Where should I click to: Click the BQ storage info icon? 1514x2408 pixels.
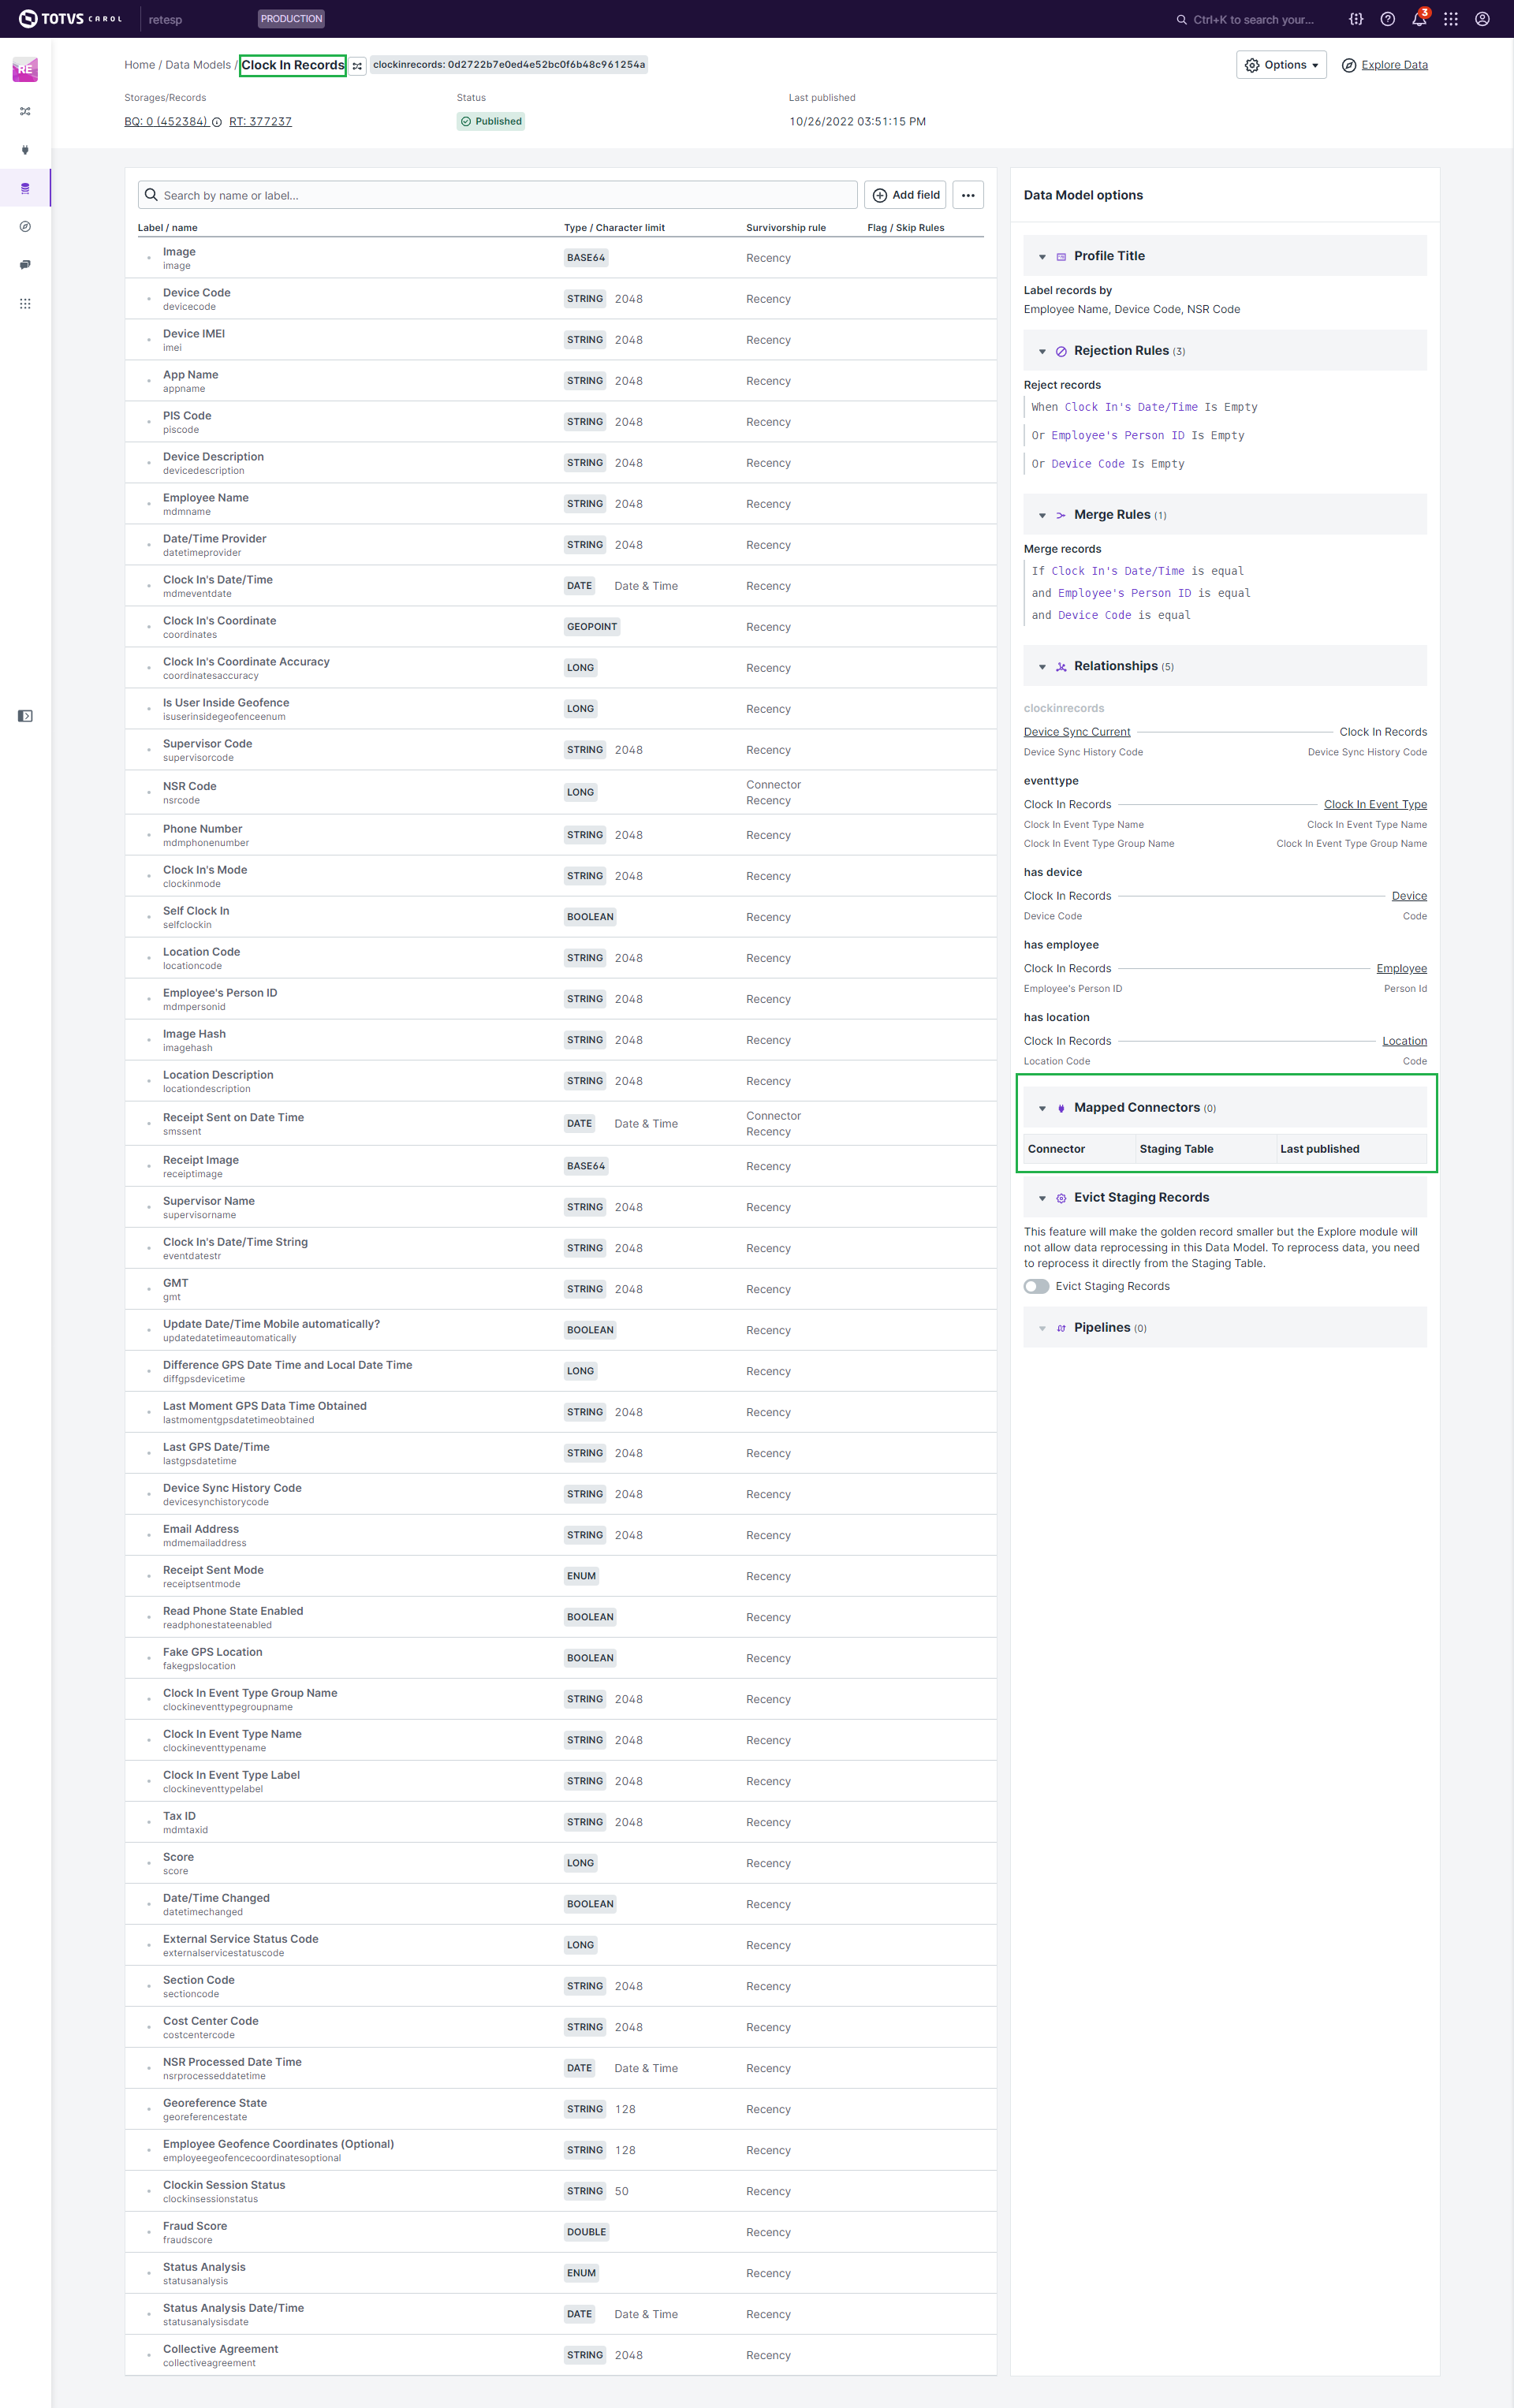217,122
